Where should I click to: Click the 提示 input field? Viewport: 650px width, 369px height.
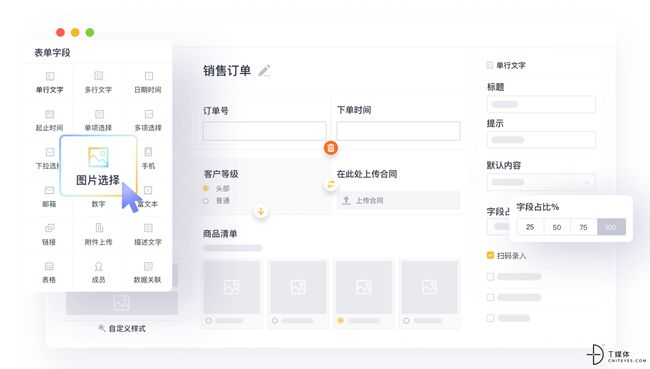541,140
